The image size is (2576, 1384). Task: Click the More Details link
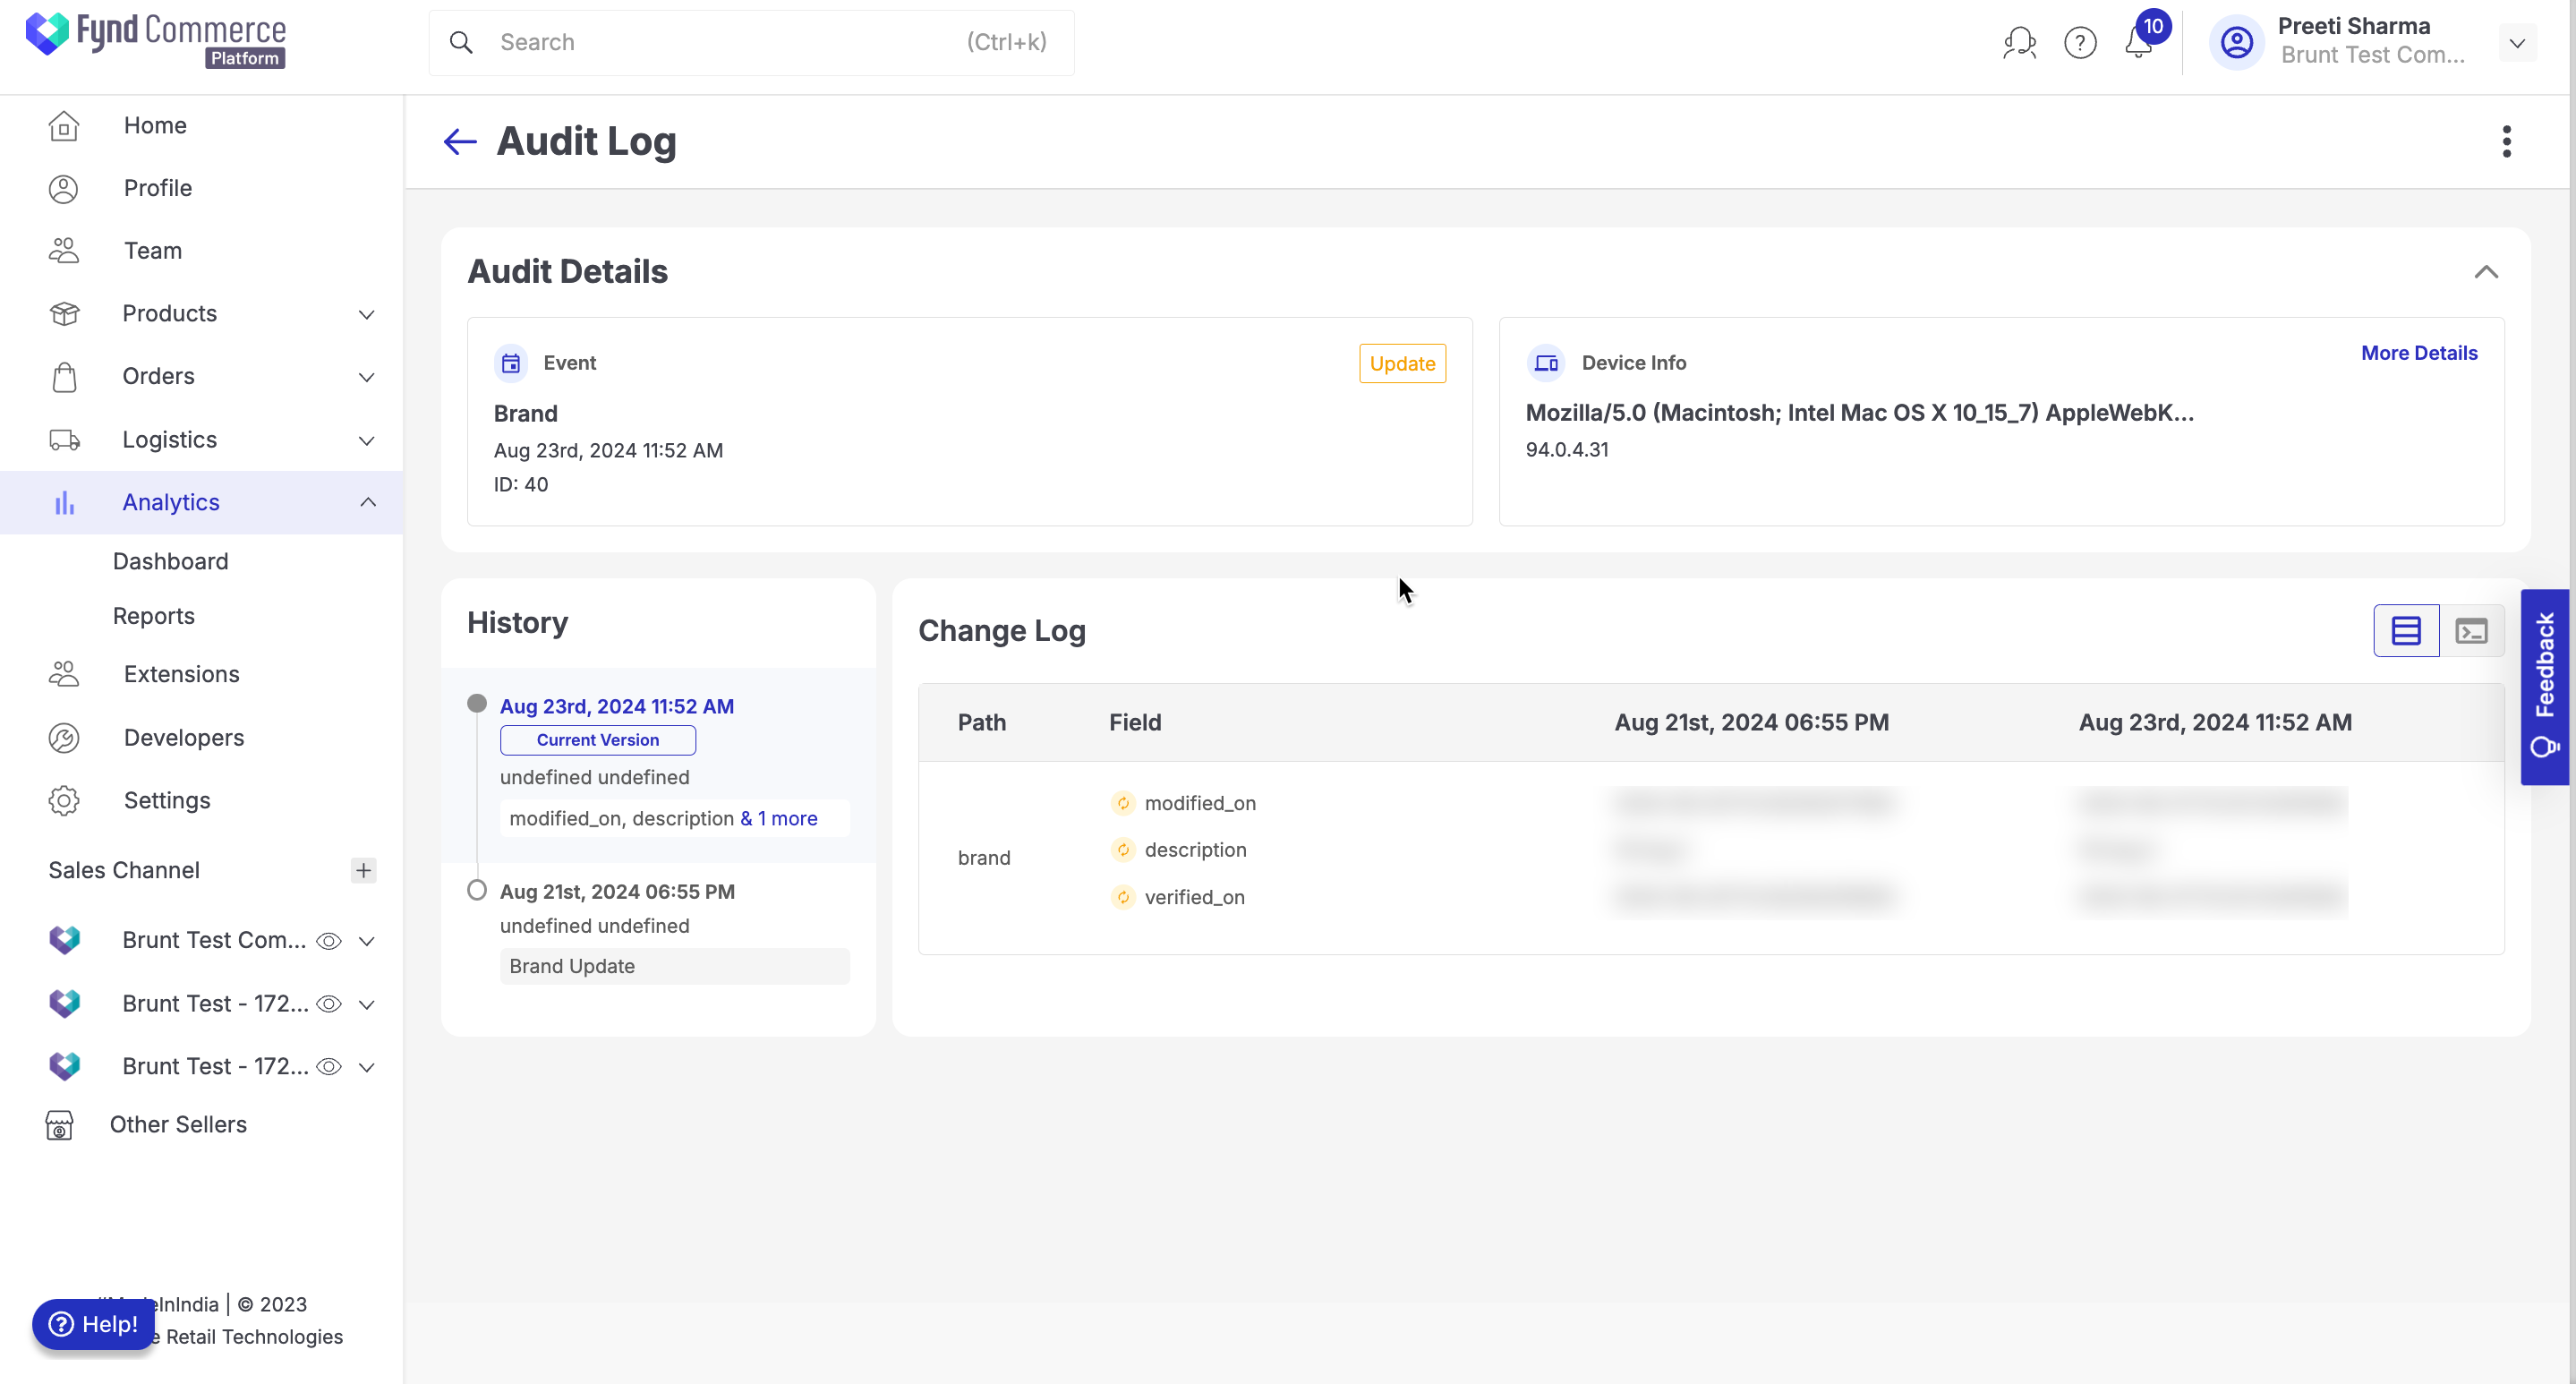[2419, 353]
